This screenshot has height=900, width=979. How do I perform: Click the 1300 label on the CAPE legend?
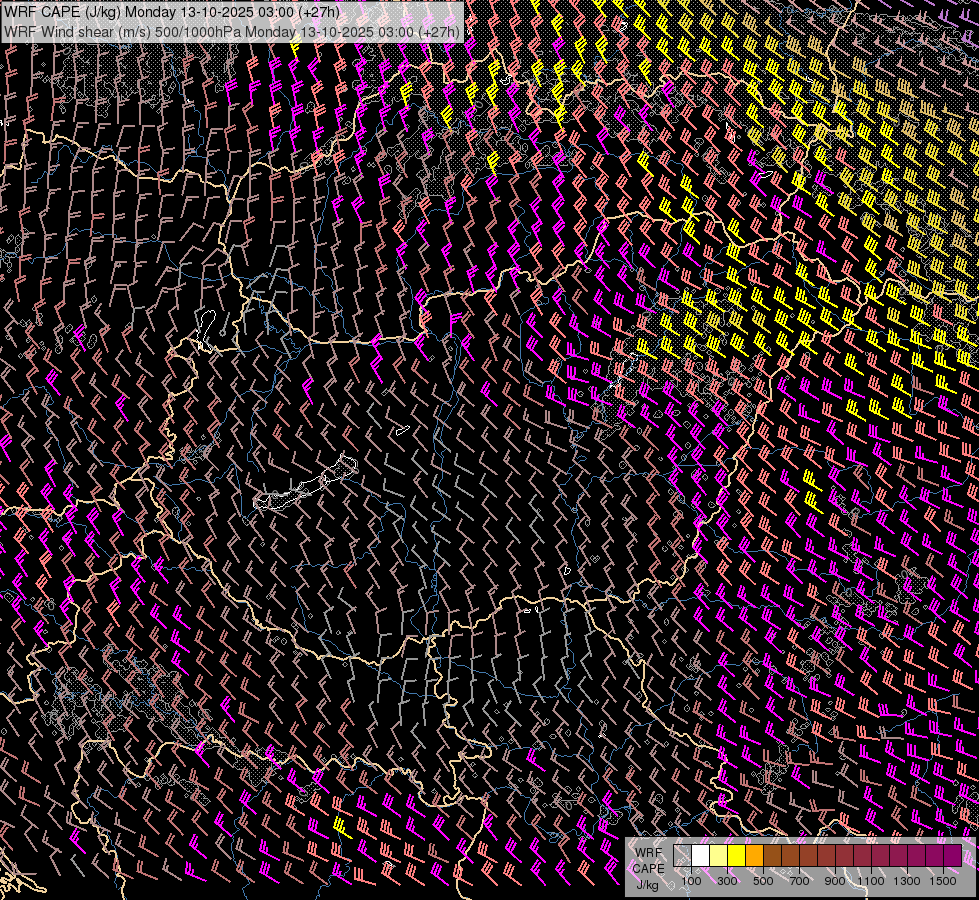[907, 881]
